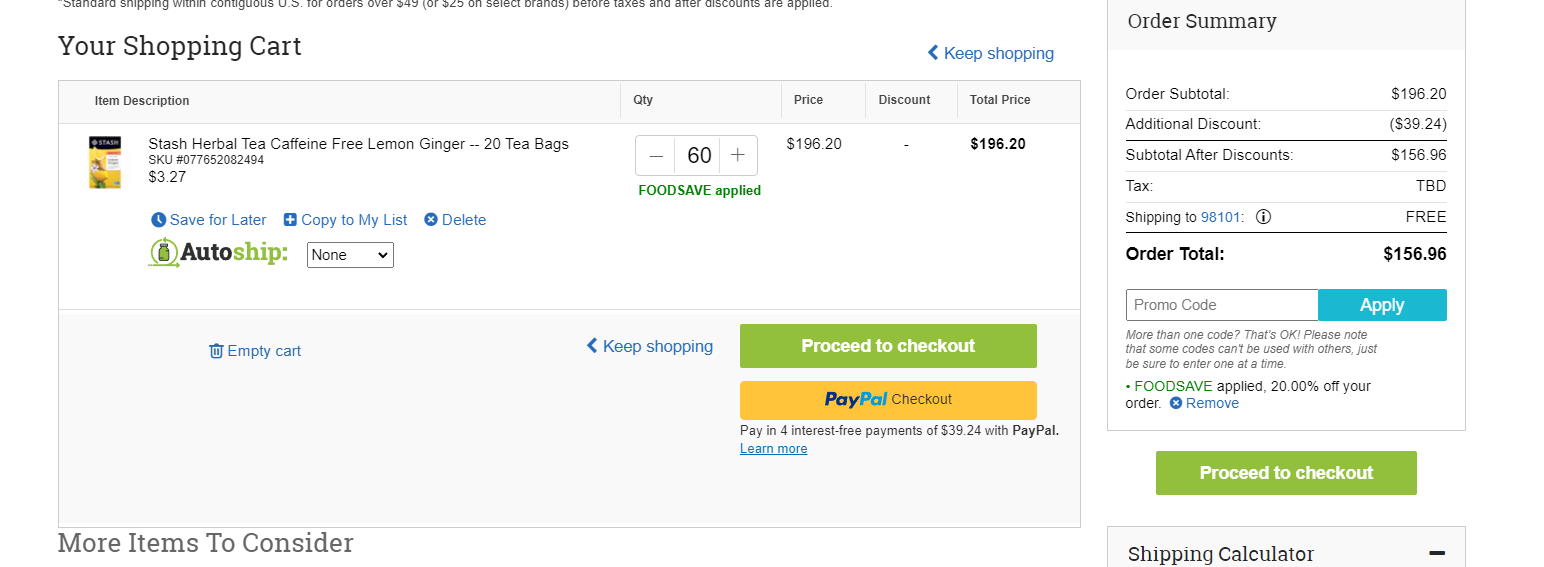Click the green Proceed to checkout button in cart
1544x567 pixels.
point(888,346)
